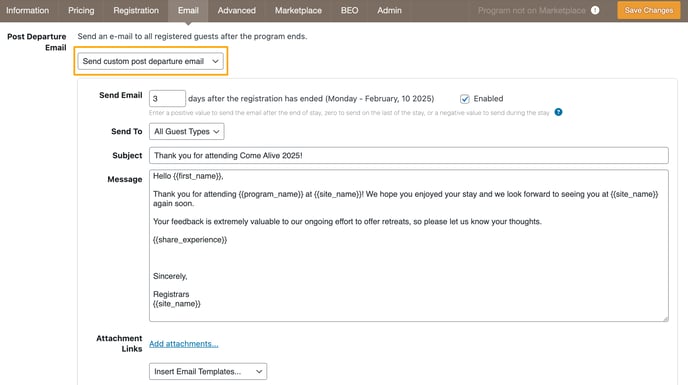
Task: Expand the All Guest Types dropdown
Action: click(186, 131)
